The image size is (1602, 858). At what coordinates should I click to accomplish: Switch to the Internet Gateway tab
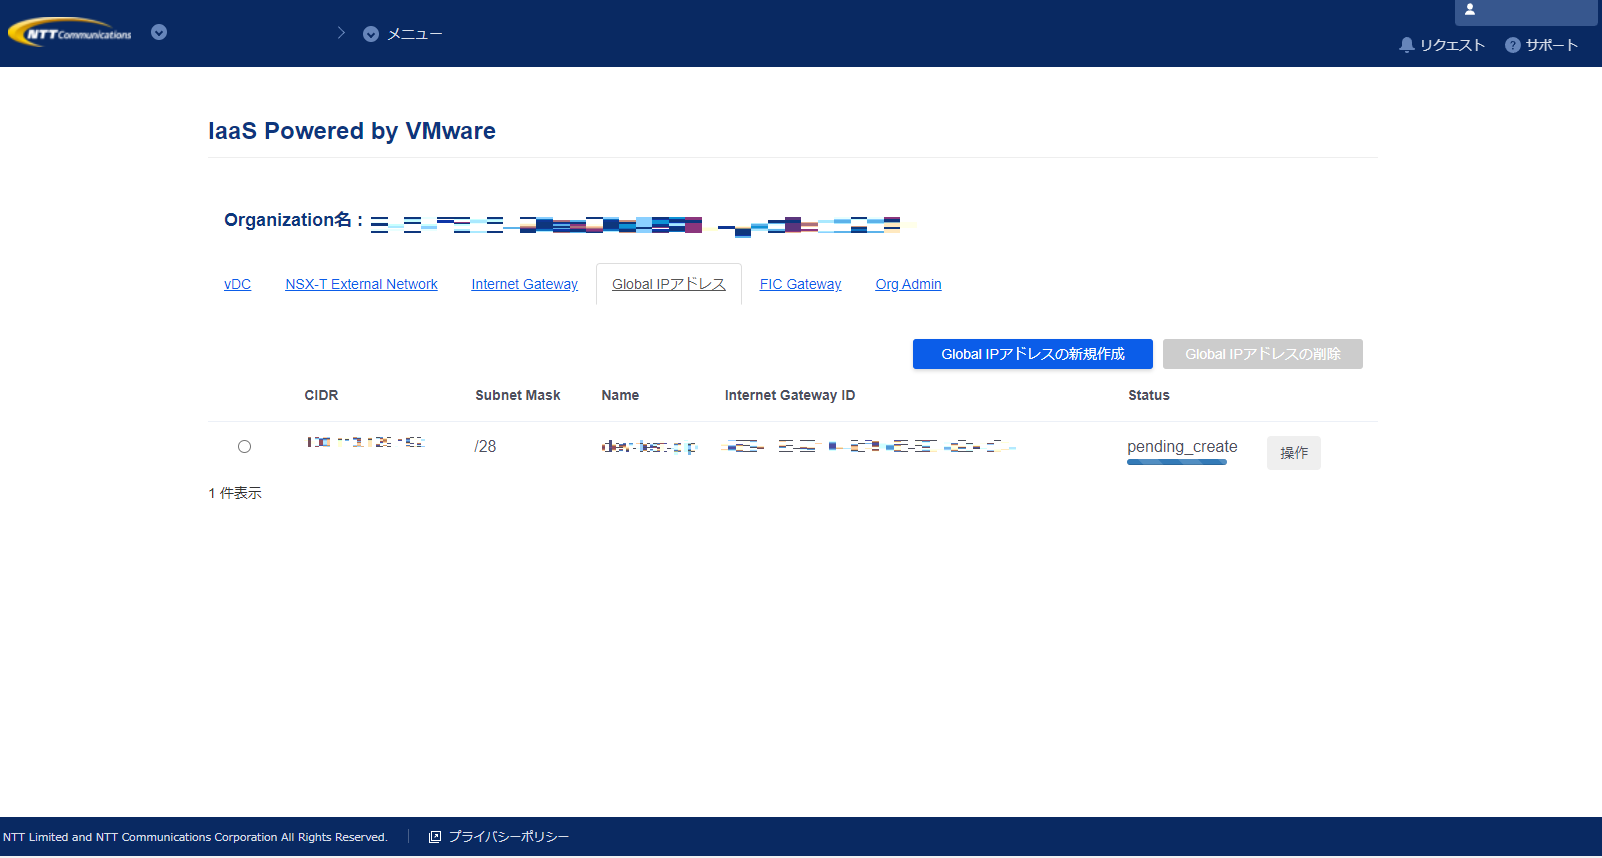point(525,284)
